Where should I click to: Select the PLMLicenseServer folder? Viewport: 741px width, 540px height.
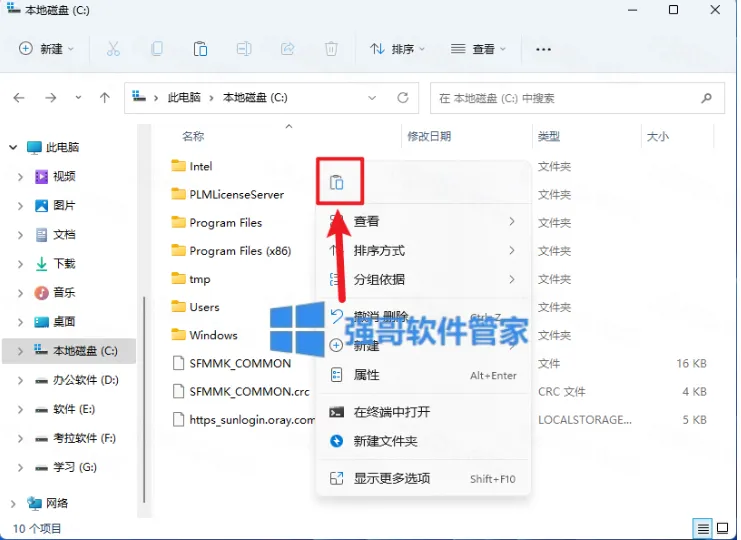click(227, 194)
